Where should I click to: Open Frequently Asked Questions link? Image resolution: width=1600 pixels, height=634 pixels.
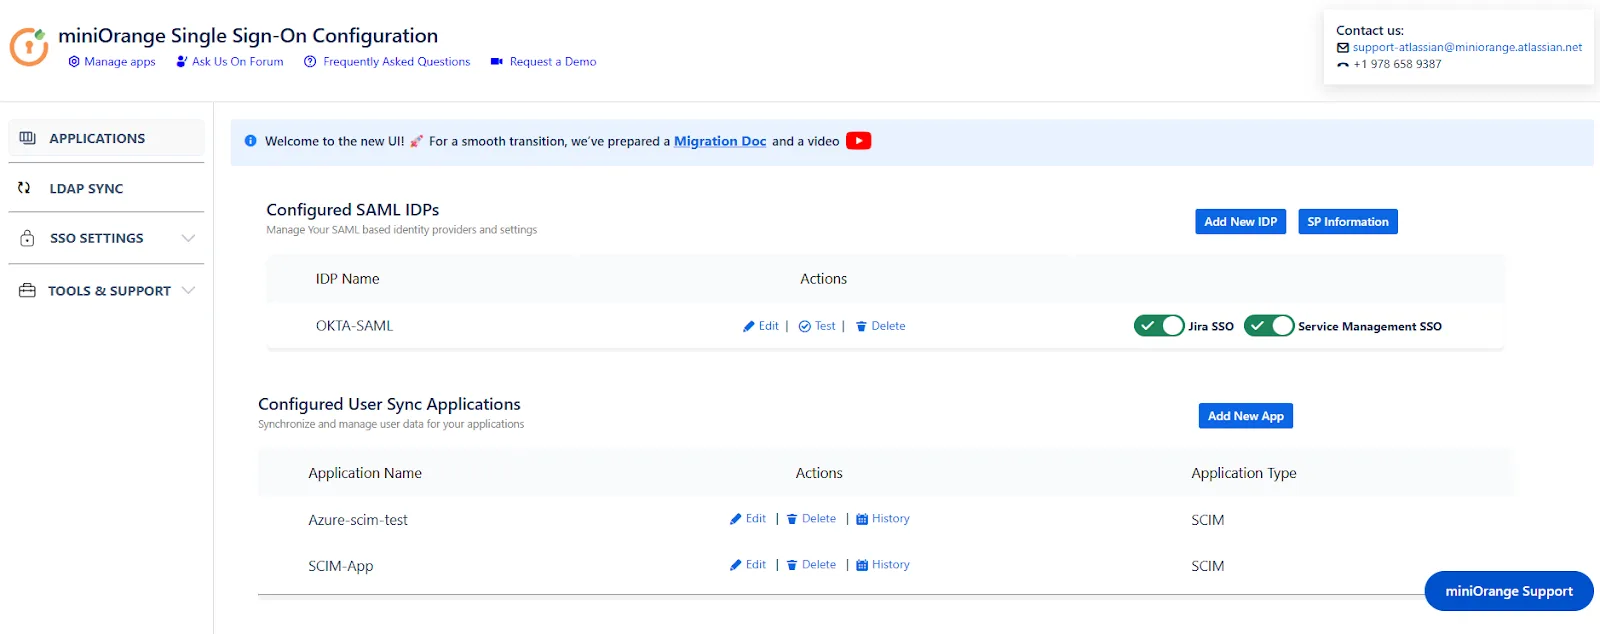click(397, 62)
